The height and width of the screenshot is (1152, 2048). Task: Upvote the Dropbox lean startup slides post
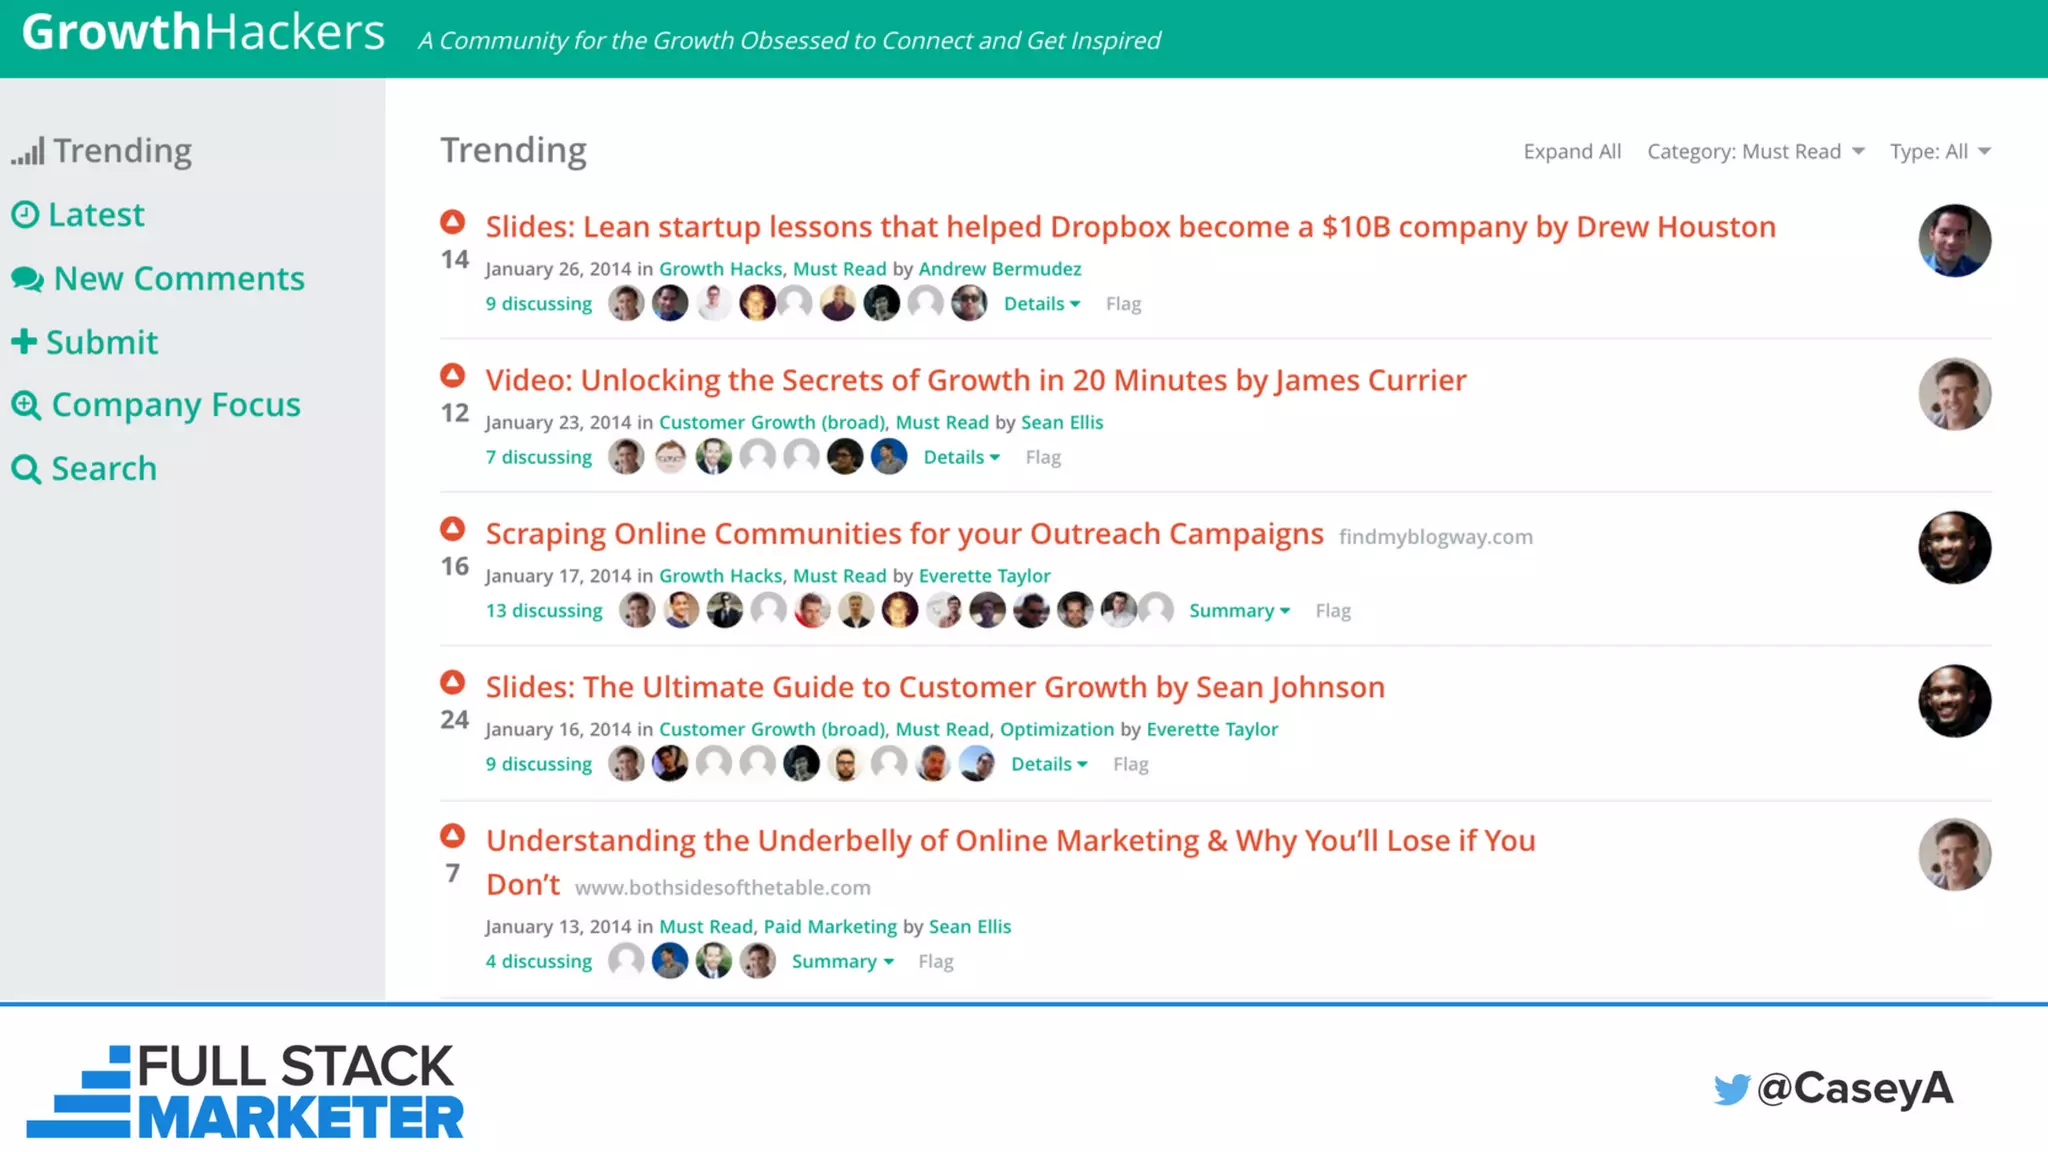coord(453,221)
